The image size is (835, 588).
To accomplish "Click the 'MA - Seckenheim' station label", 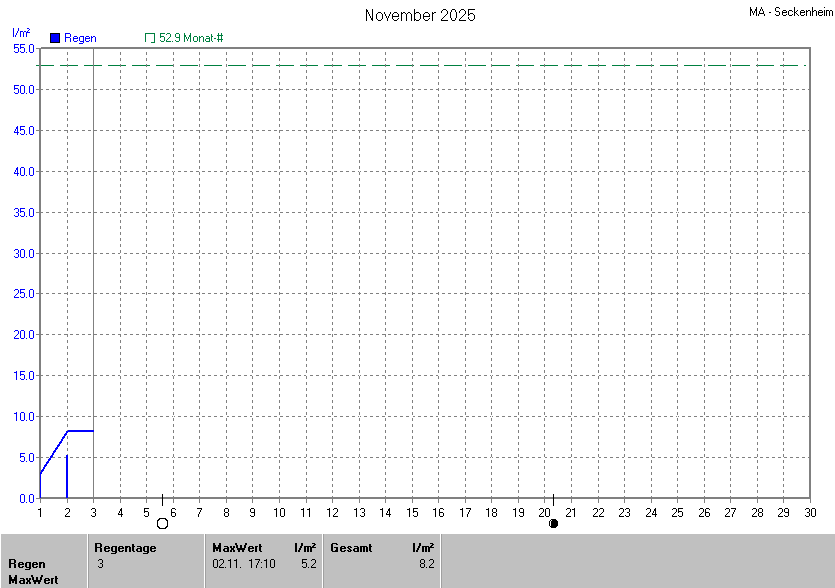I will click(789, 12).
